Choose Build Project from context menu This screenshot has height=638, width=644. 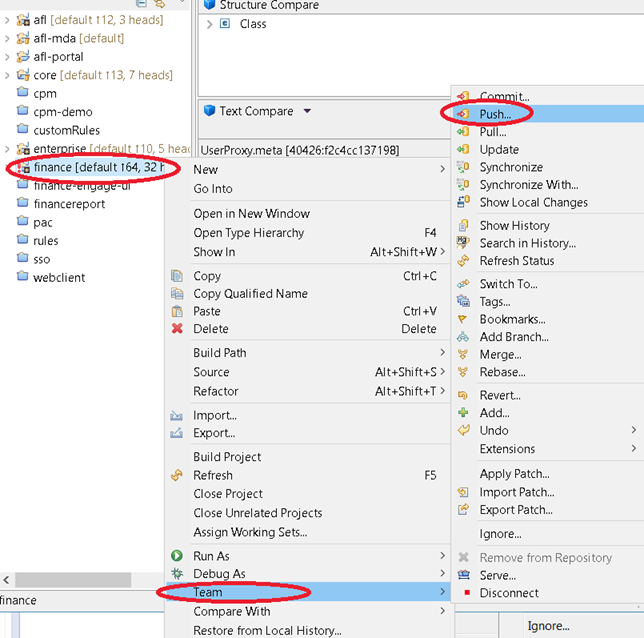[x=227, y=457]
